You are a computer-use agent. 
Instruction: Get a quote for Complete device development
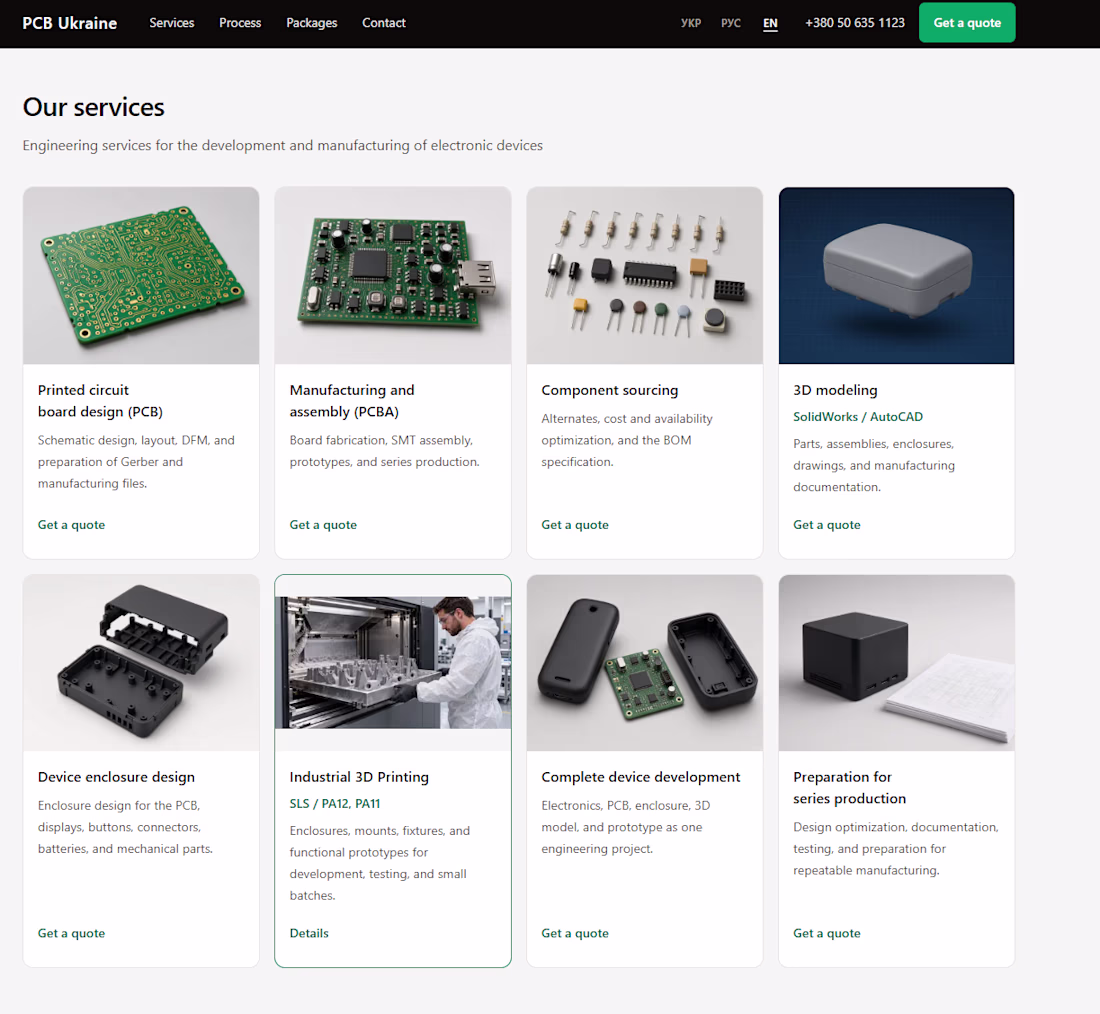pyautogui.click(x=575, y=933)
